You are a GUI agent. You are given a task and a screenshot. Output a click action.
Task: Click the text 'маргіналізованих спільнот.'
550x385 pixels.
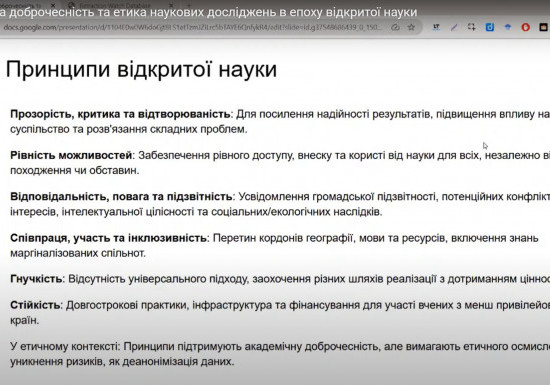[78, 253]
